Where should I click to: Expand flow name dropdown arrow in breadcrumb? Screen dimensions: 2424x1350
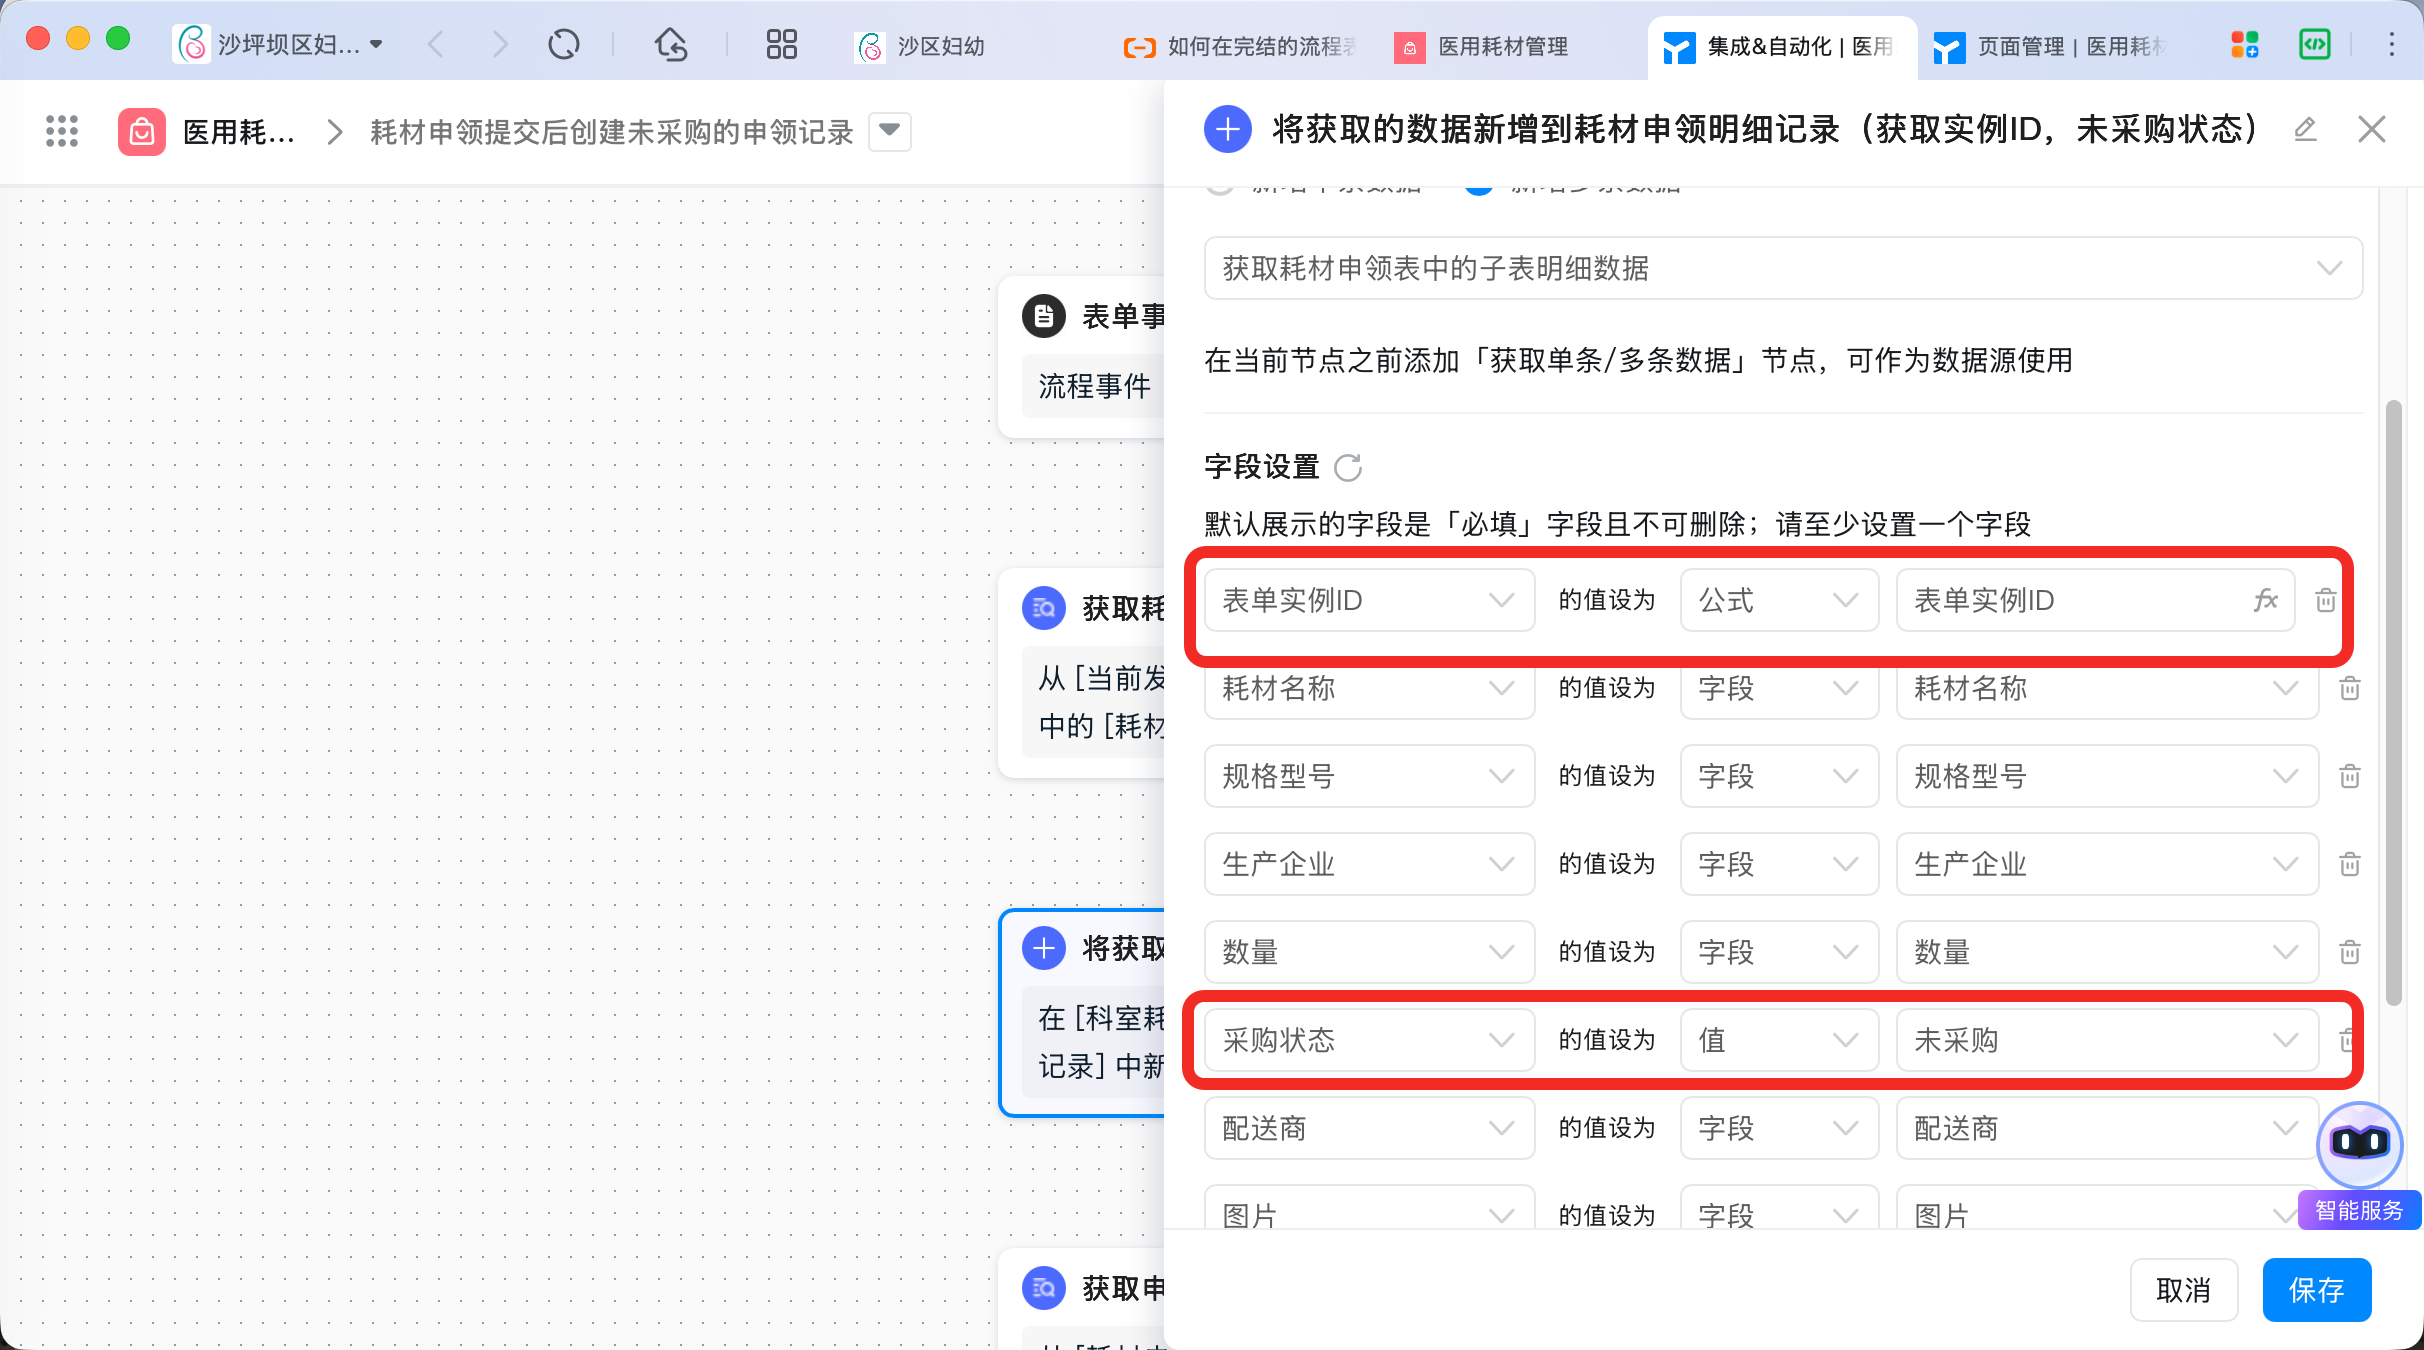click(x=889, y=131)
